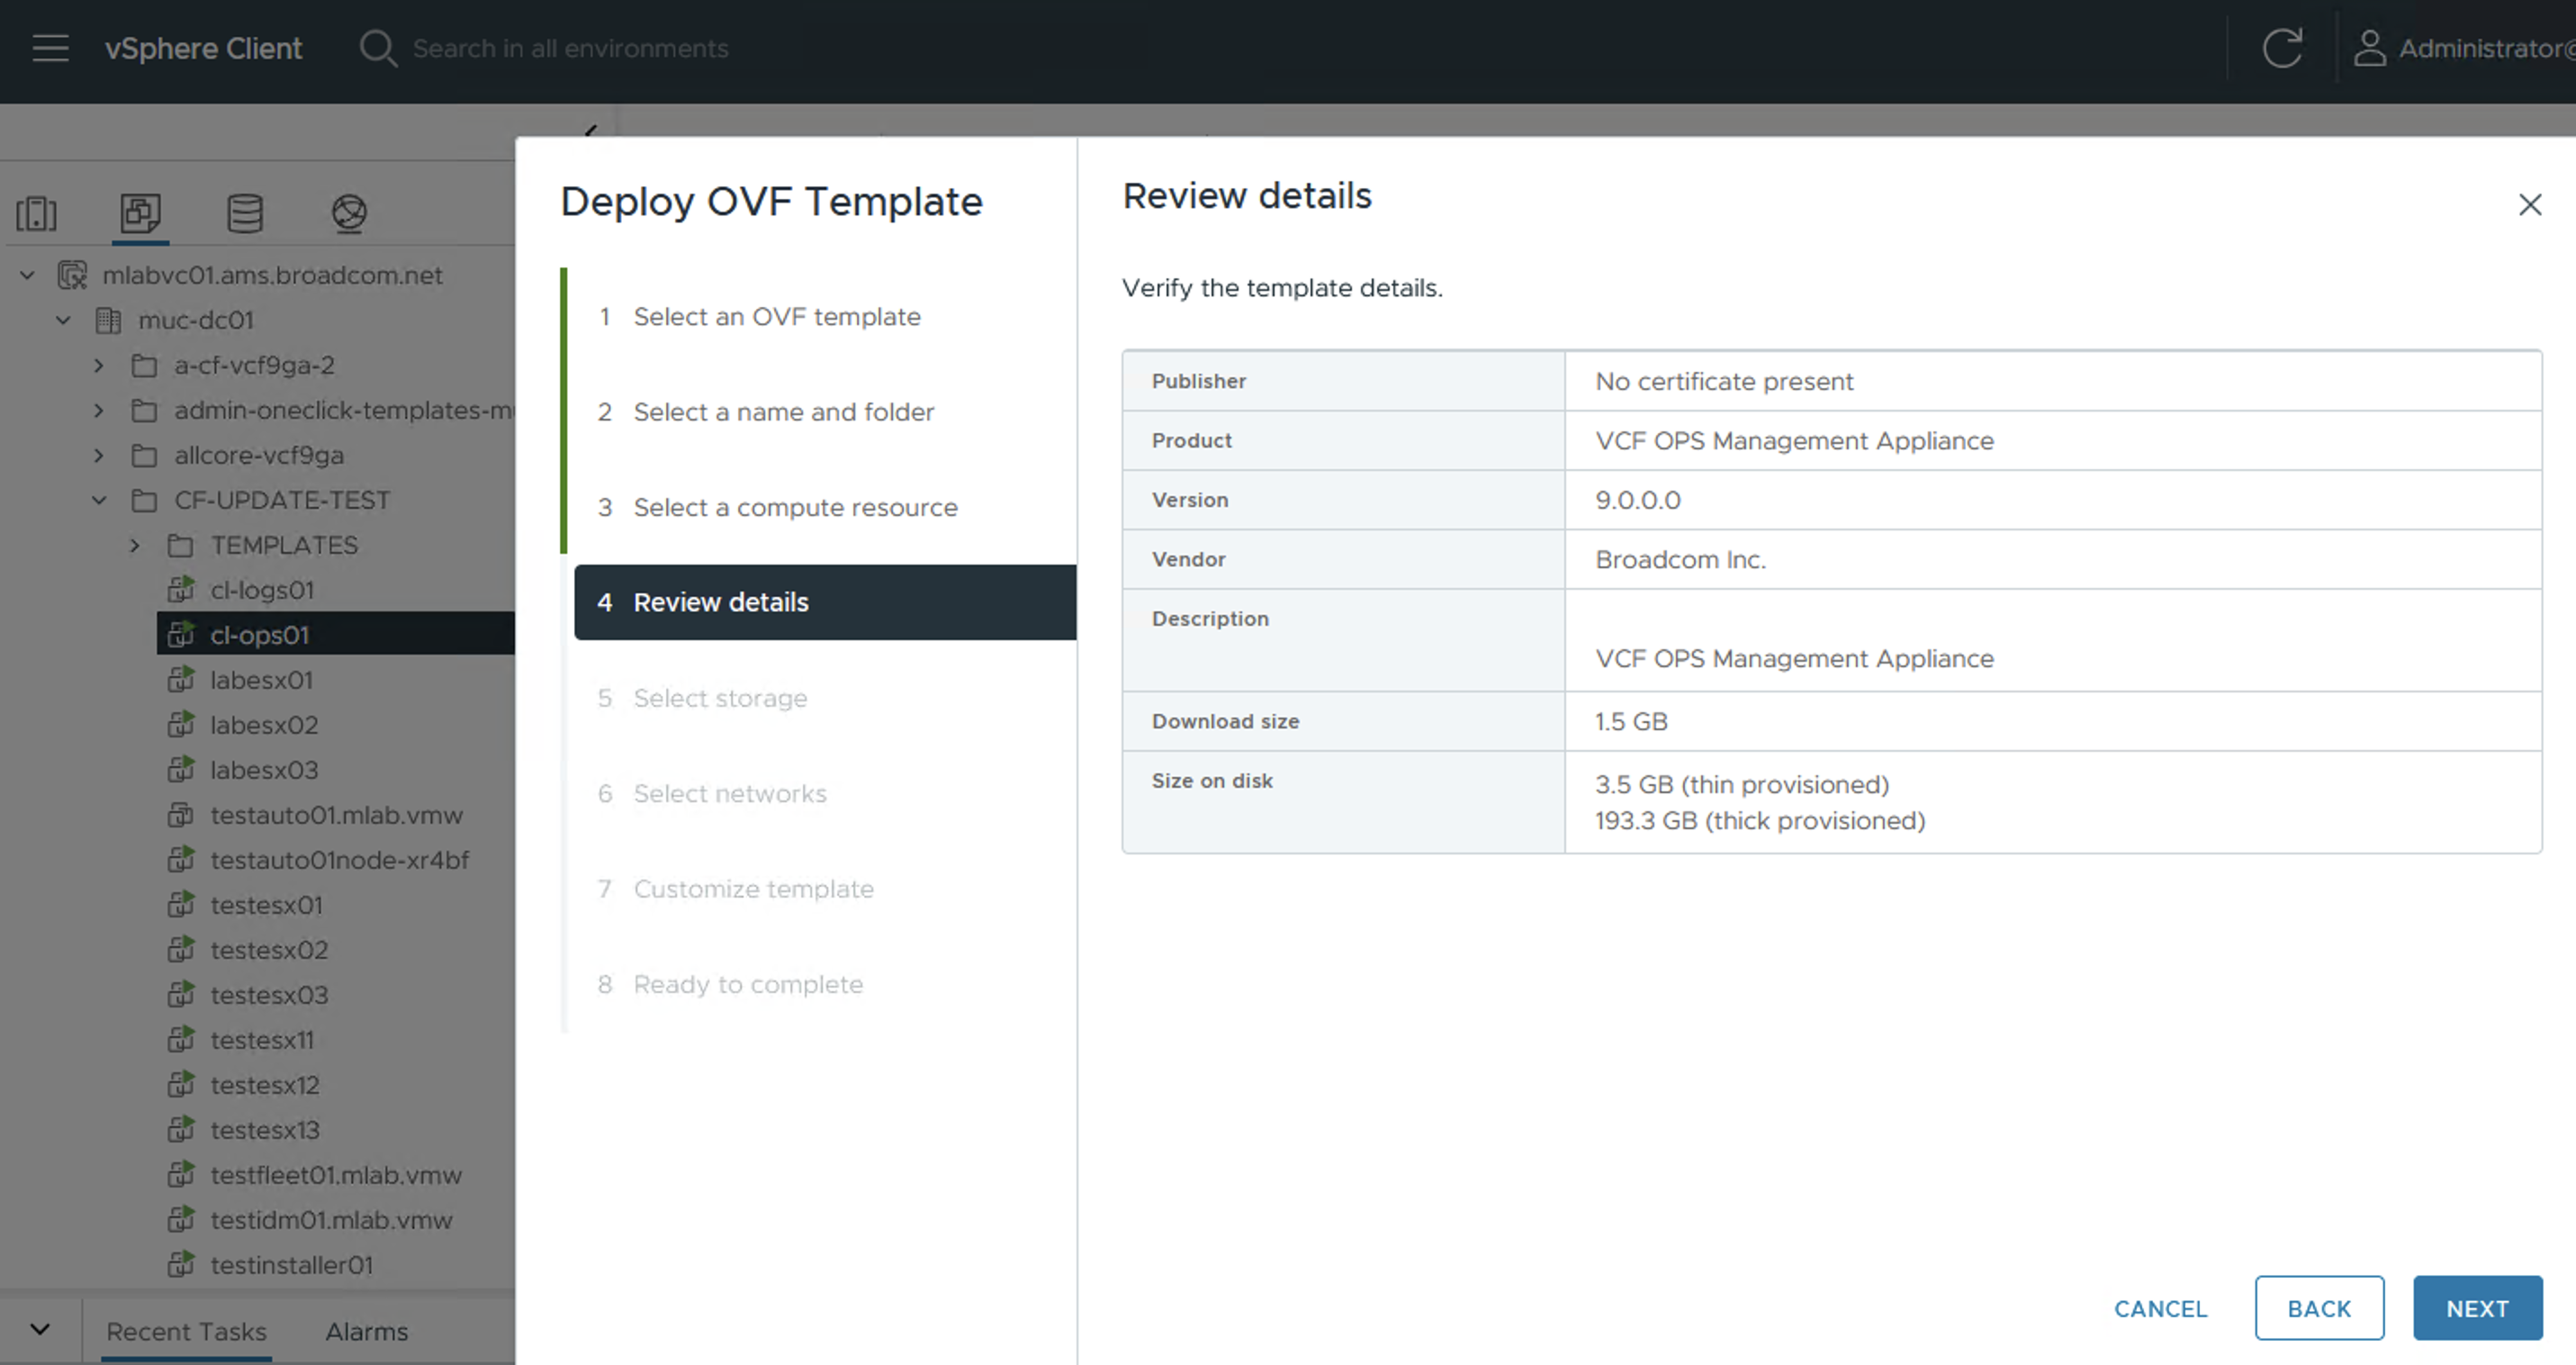Cancel the OVF deployment wizard
The image size is (2576, 1365).
click(2160, 1308)
